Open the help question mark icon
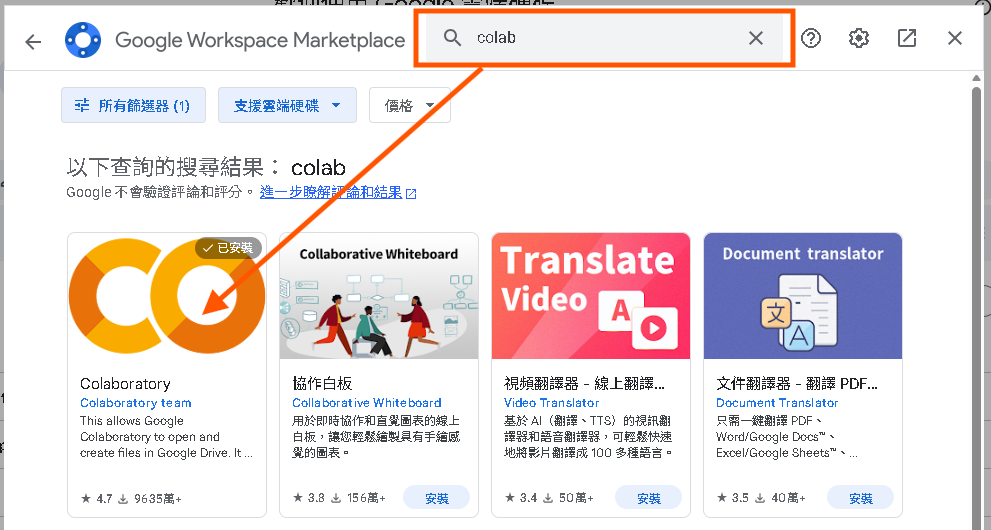The image size is (991, 530). (x=811, y=39)
